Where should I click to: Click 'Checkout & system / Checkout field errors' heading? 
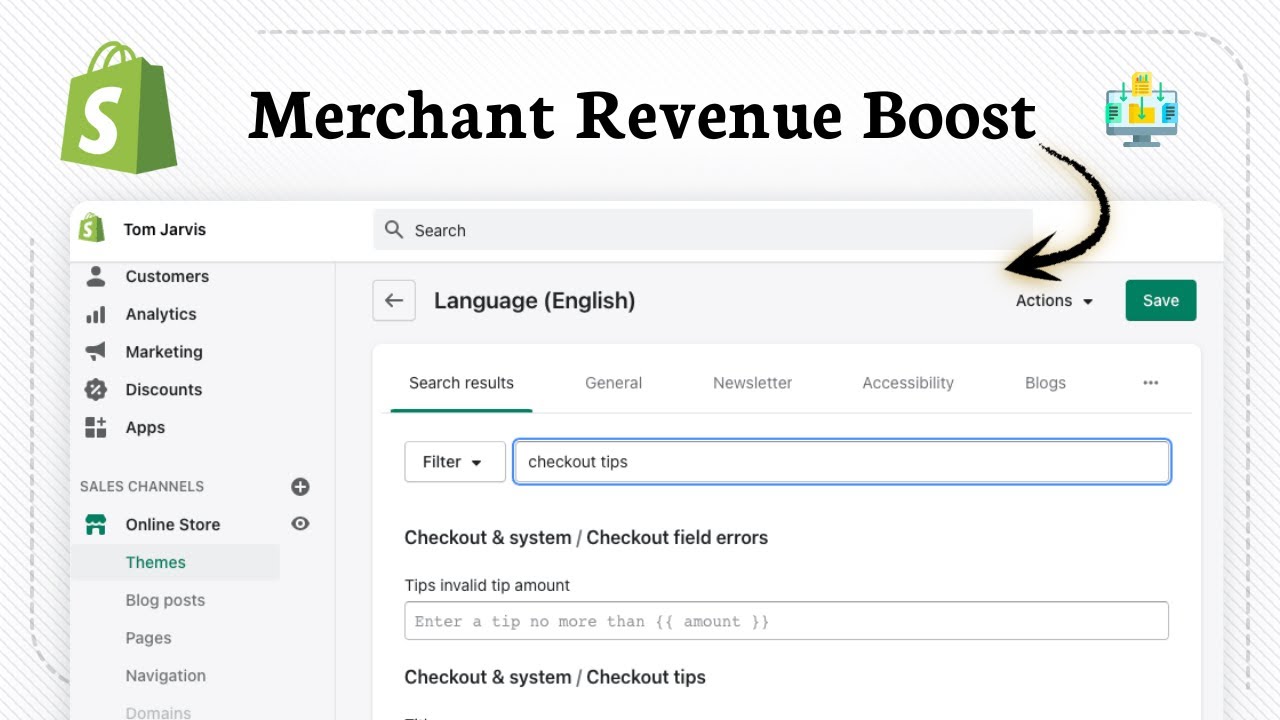coord(586,538)
